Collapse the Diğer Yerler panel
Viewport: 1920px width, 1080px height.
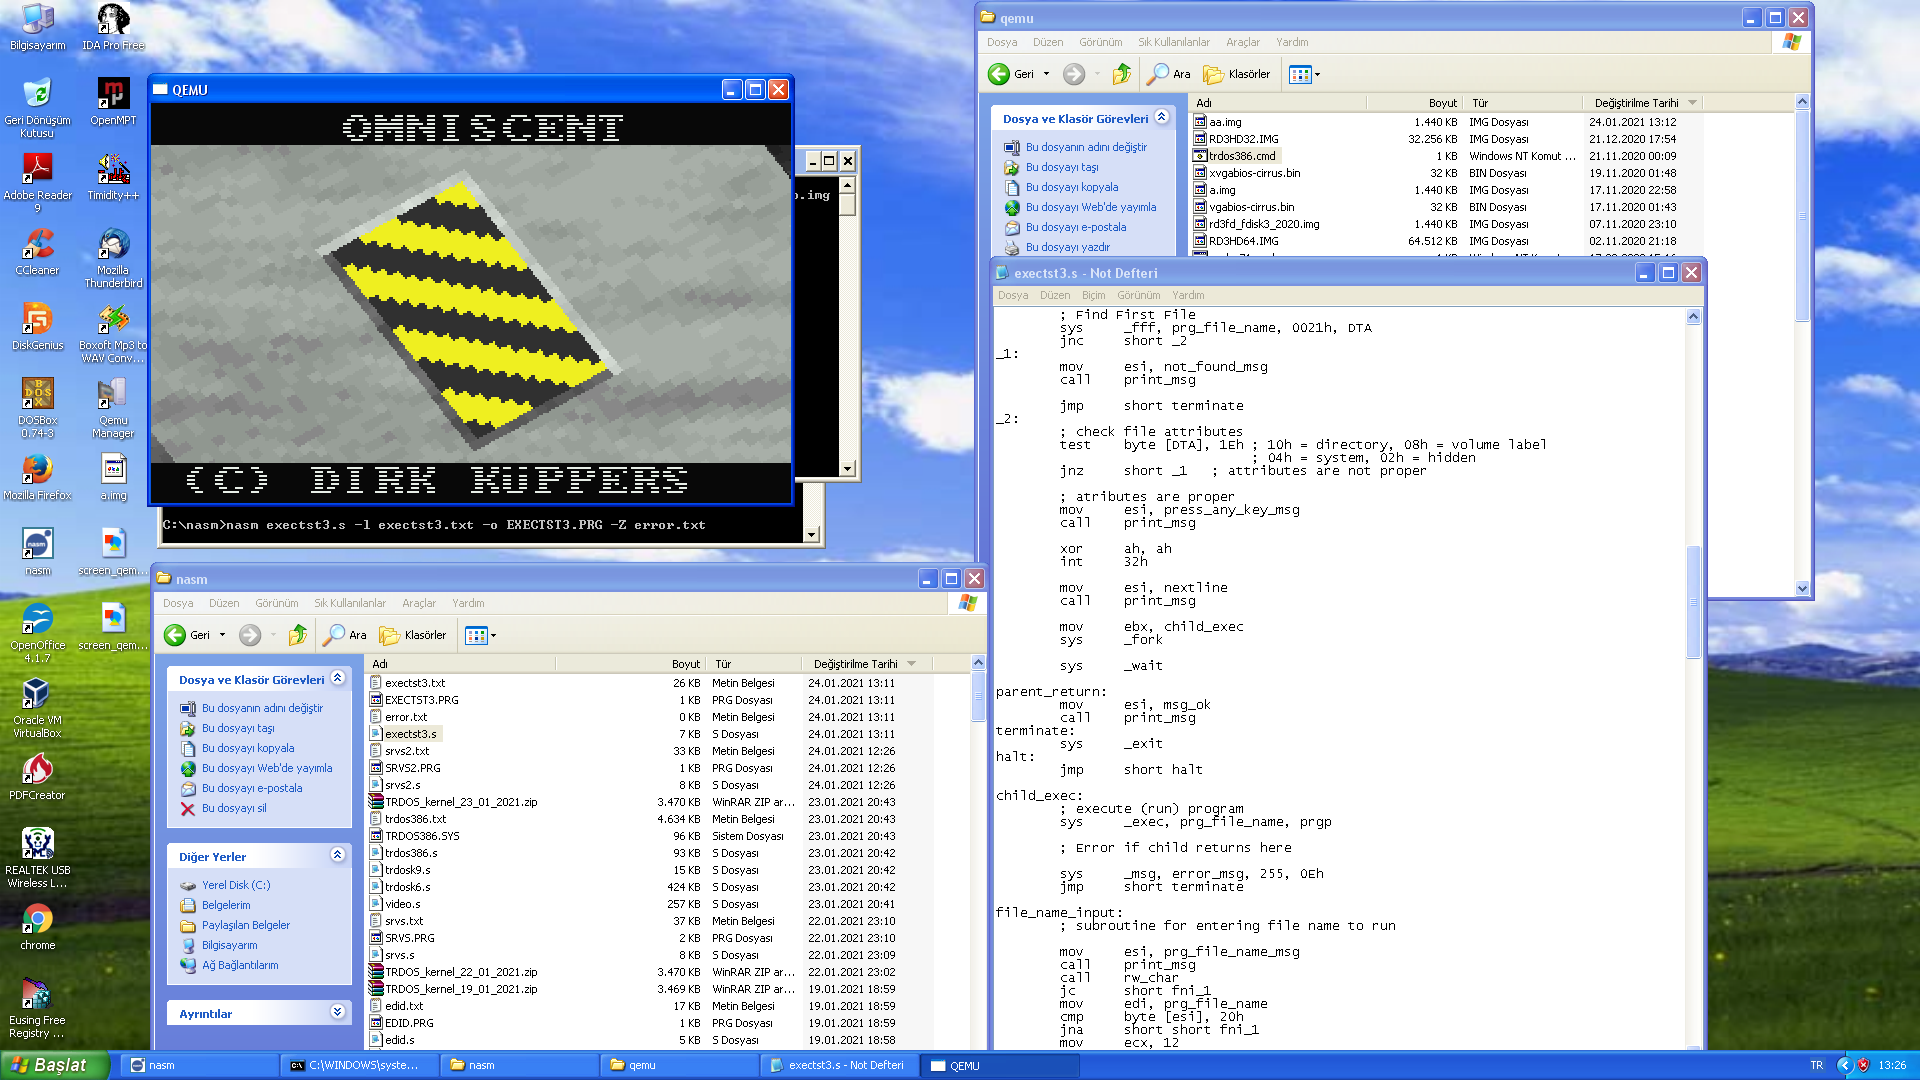click(338, 855)
